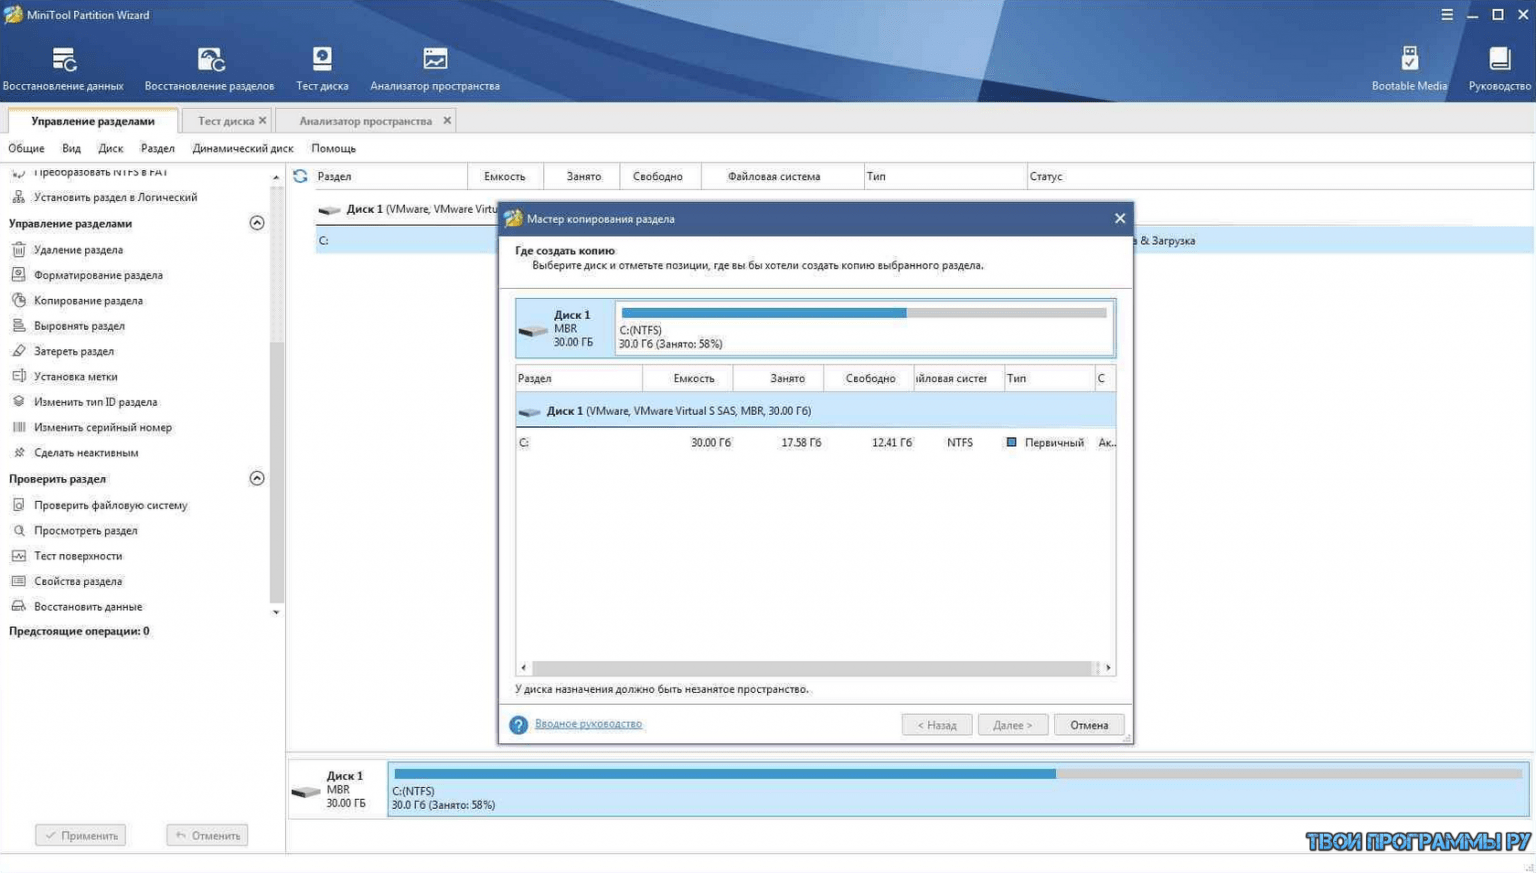Click the Изменить тип ID раздела icon
The width and height of the screenshot is (1536, 873).
click(19, 401)
